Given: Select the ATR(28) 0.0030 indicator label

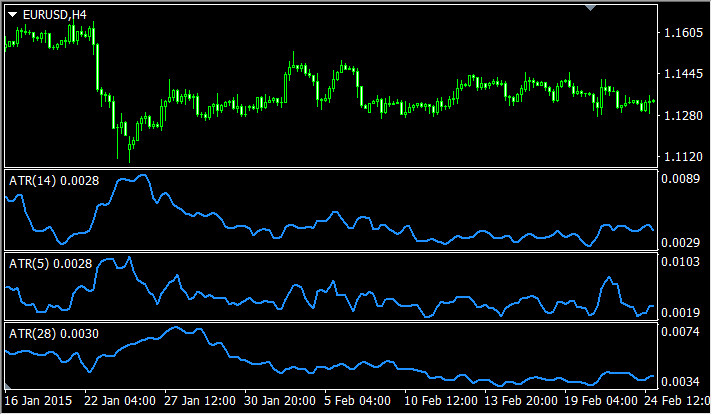Looking at the screenshot, I should [x=54, y=334].
